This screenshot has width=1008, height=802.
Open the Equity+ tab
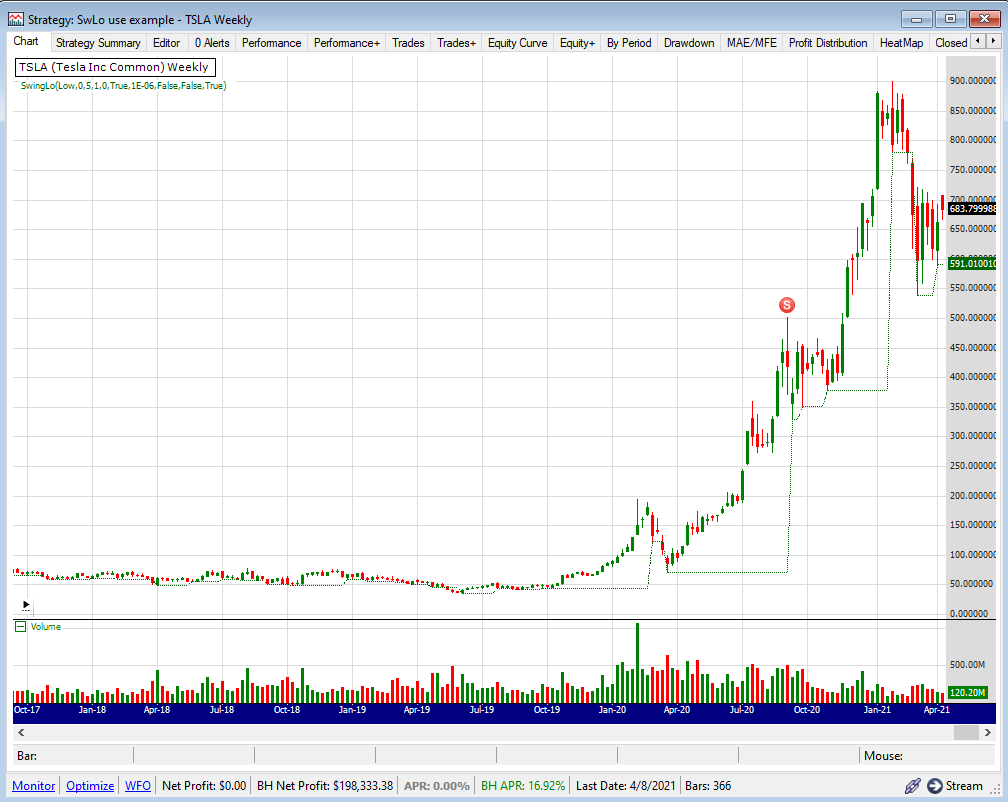577,43
